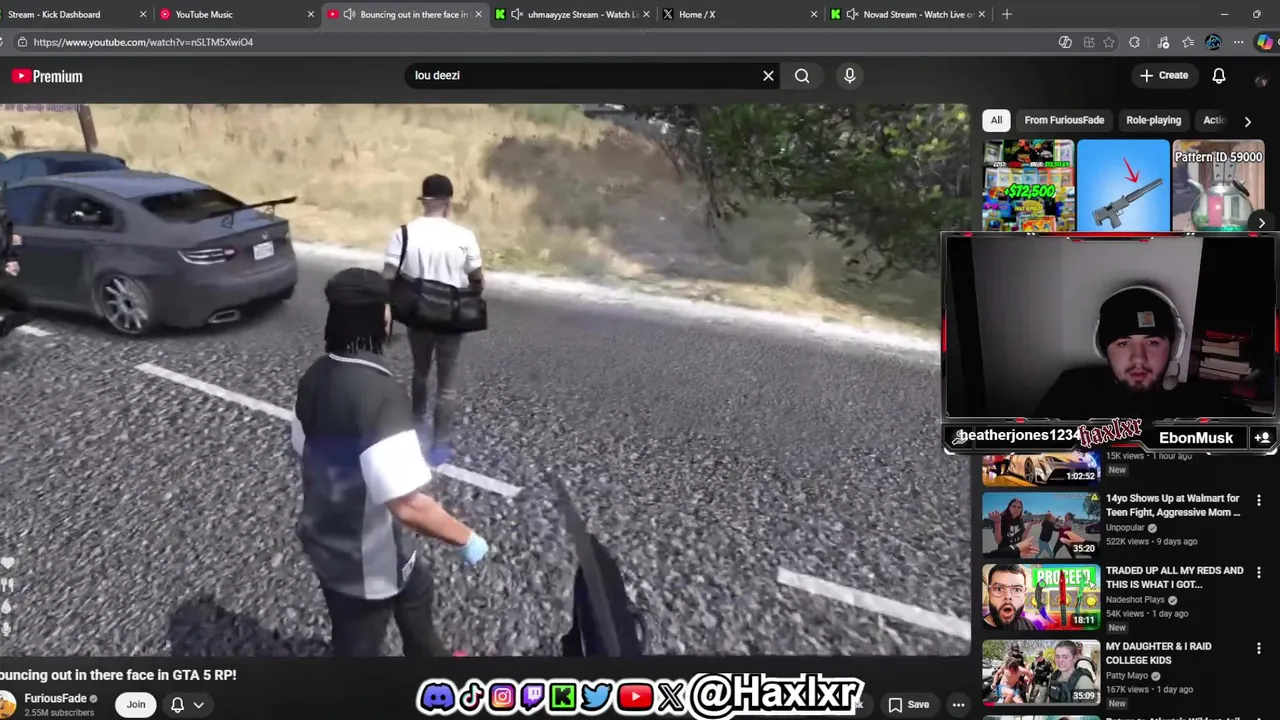Switch to the Novad Stream browser tab

point(908,14)
